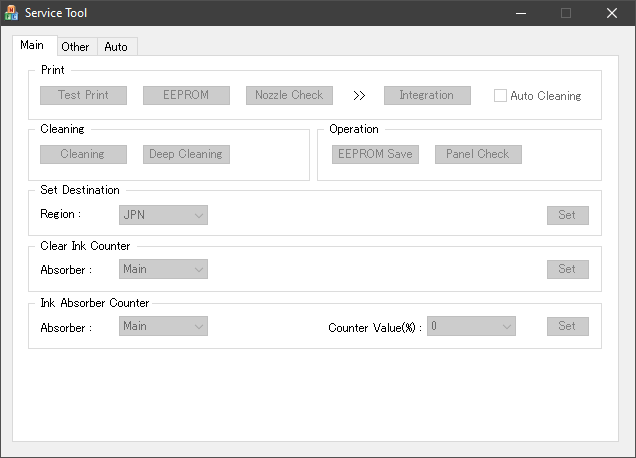The width and height of the screenshot is (636, 458).
Task: Open the Ink Absorber Counter Absorber dropdown
Action: tap(163, 326)
